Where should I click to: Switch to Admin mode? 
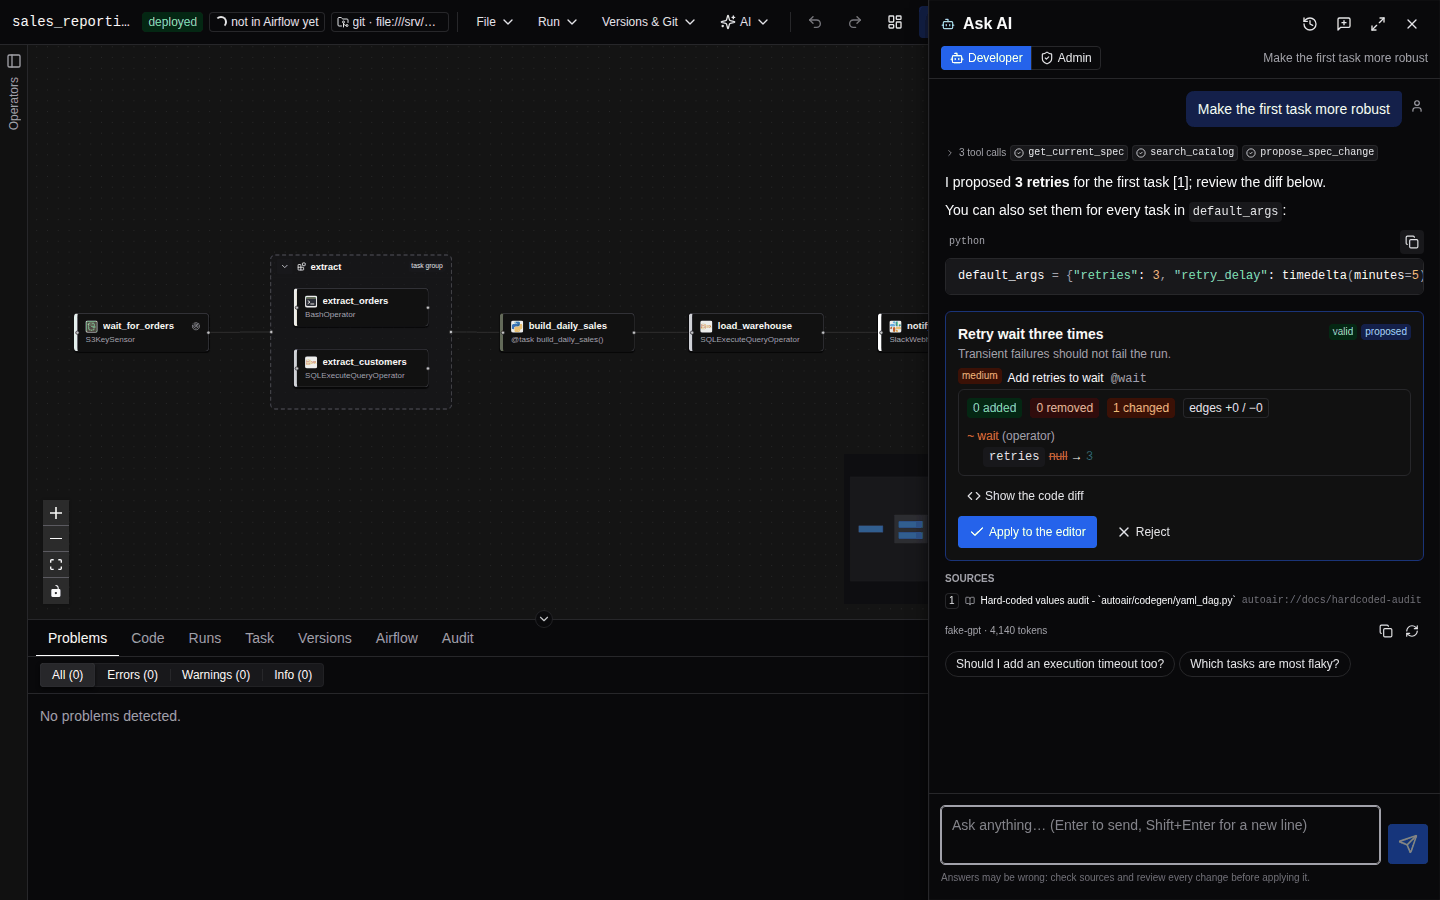tap(1066, 58)
